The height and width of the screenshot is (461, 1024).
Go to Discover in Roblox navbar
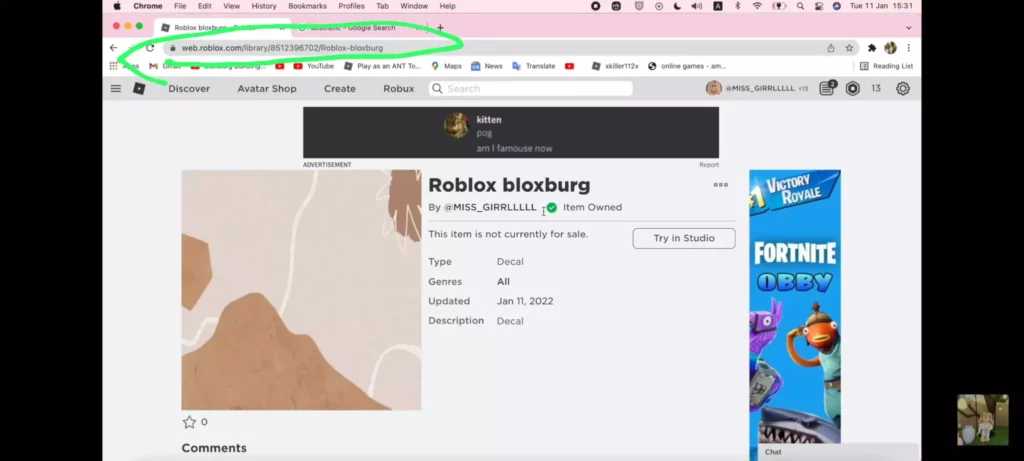(x=189, y=88)
